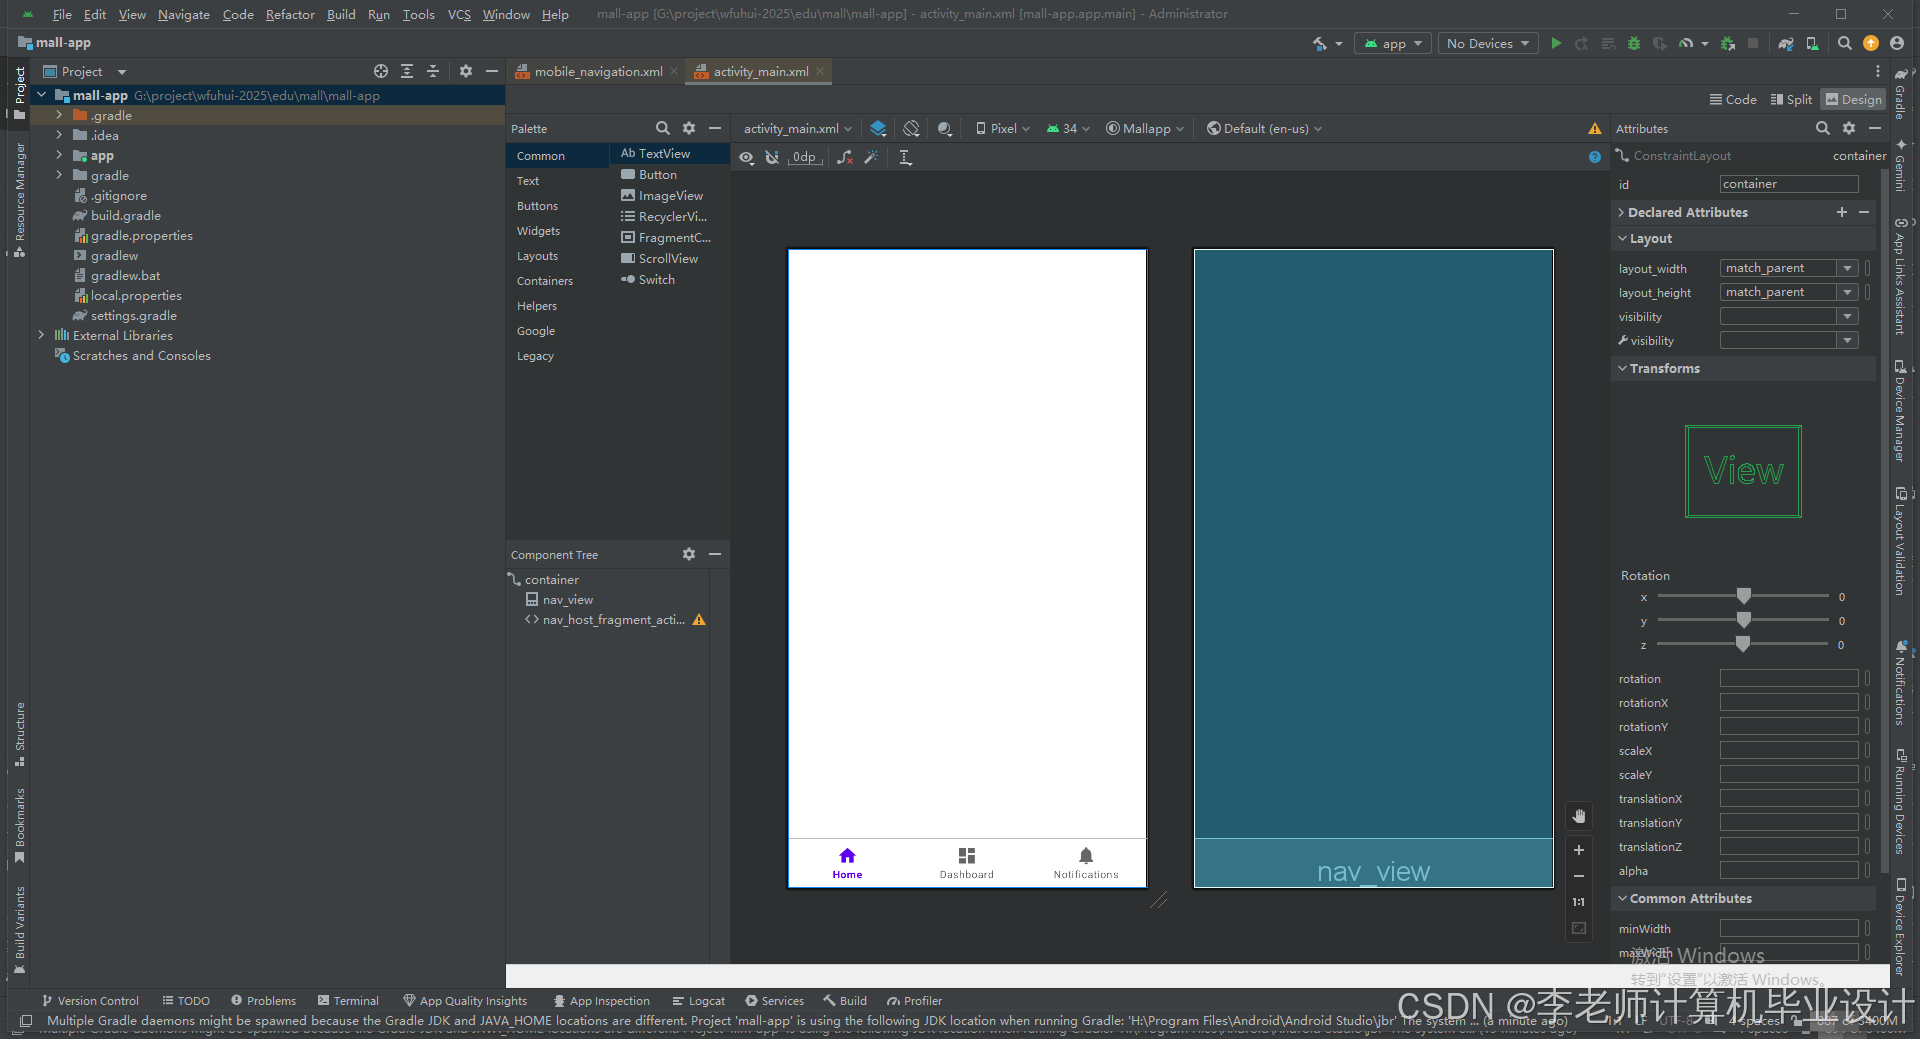1920x1039 pixels.
Task: Disable pan mode with hand icon
Action: [1579, 816]
